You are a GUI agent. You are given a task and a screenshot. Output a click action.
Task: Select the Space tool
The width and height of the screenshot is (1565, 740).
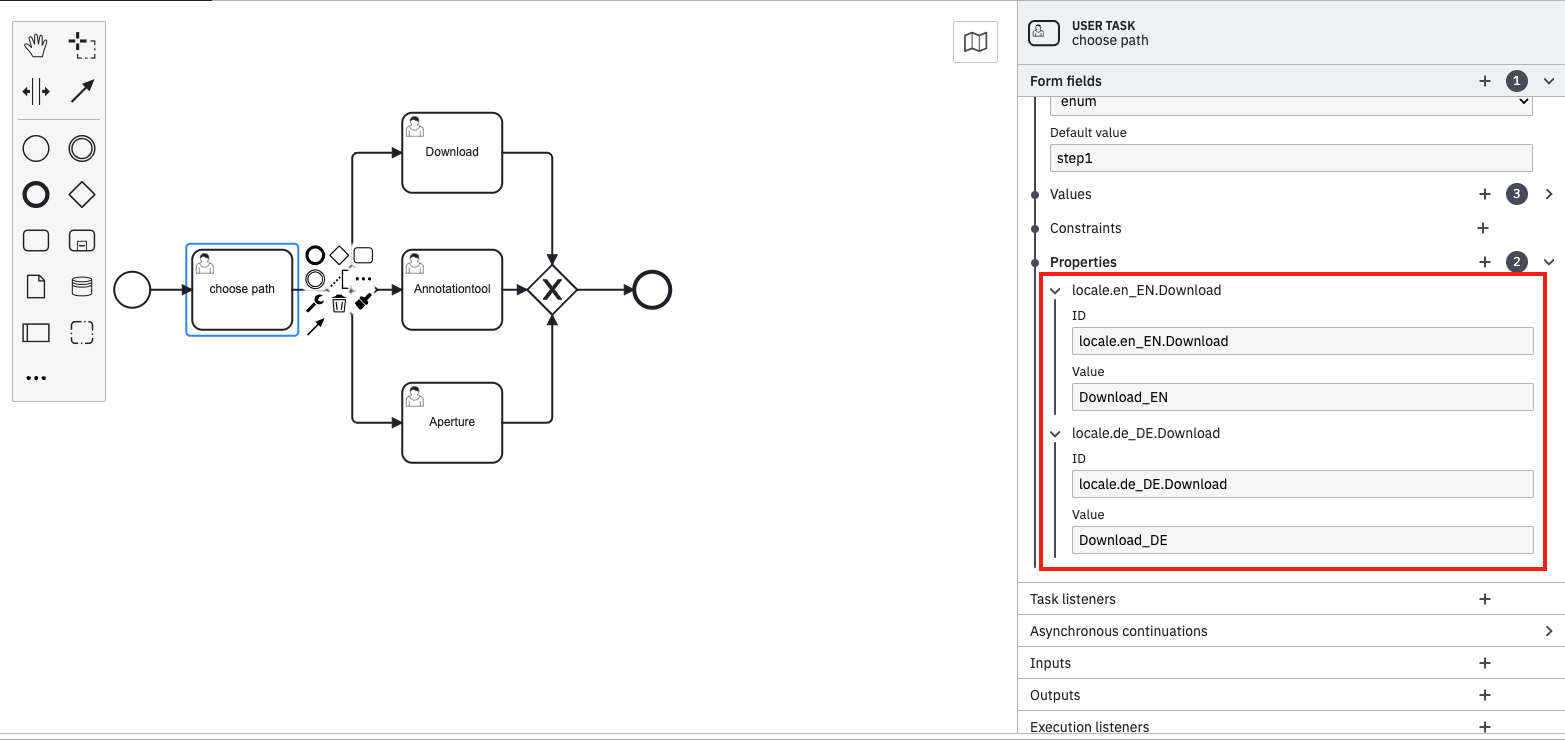36,91
